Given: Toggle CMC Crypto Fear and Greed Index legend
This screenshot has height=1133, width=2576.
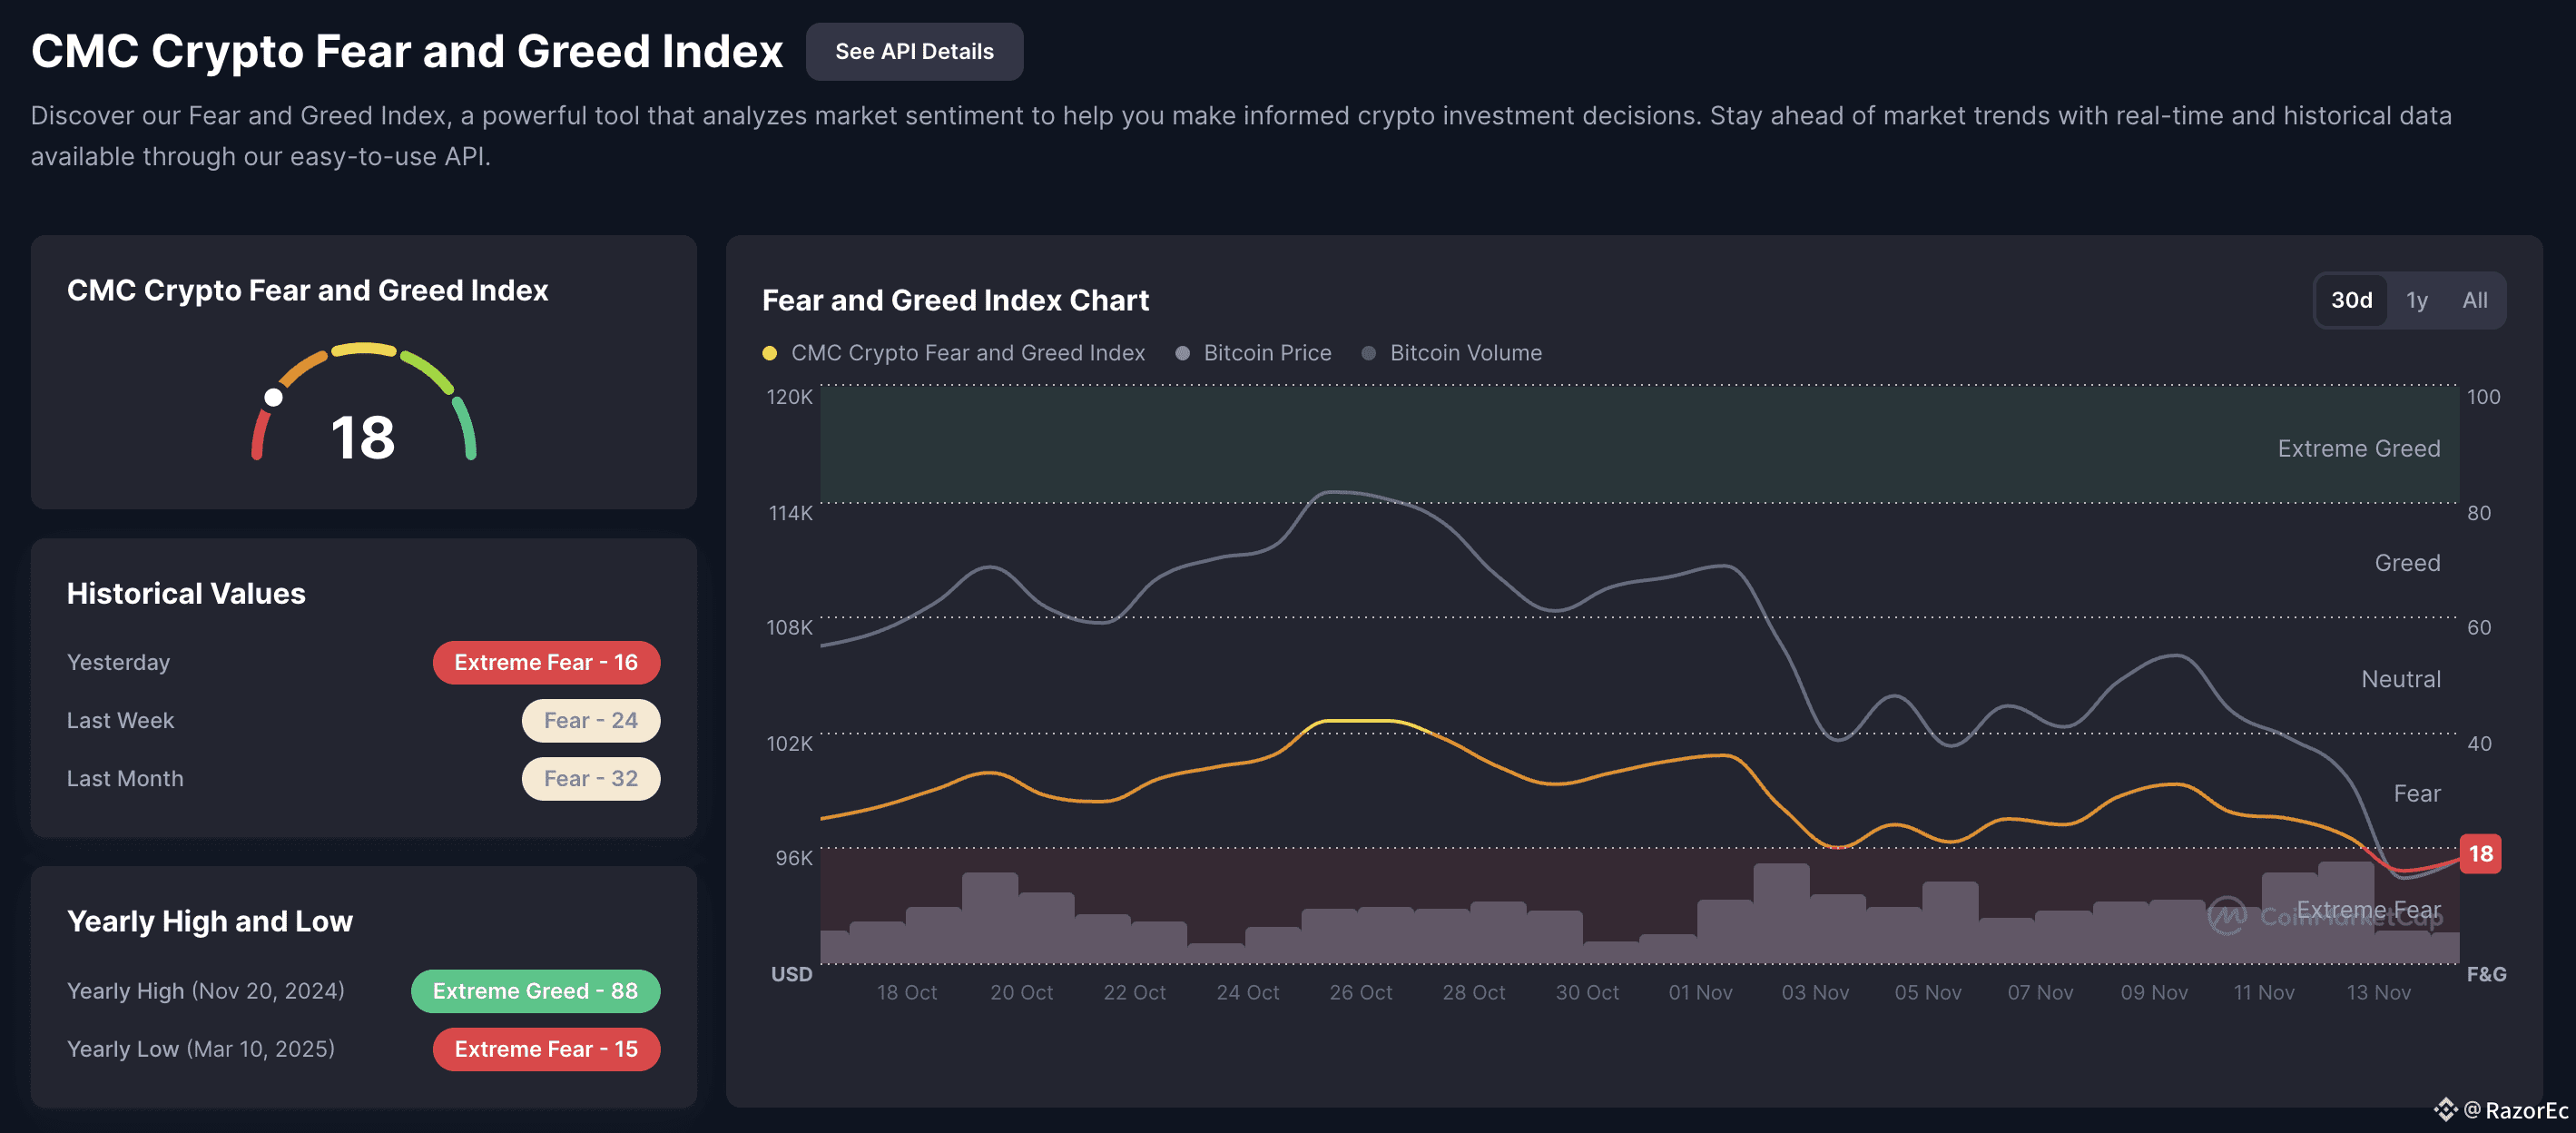Looking at the screenshot, I should point(966,353).
